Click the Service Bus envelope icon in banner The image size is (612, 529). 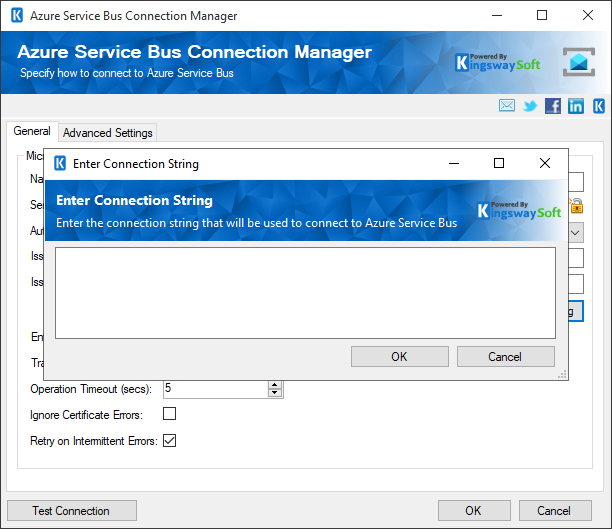click(579, 62)
